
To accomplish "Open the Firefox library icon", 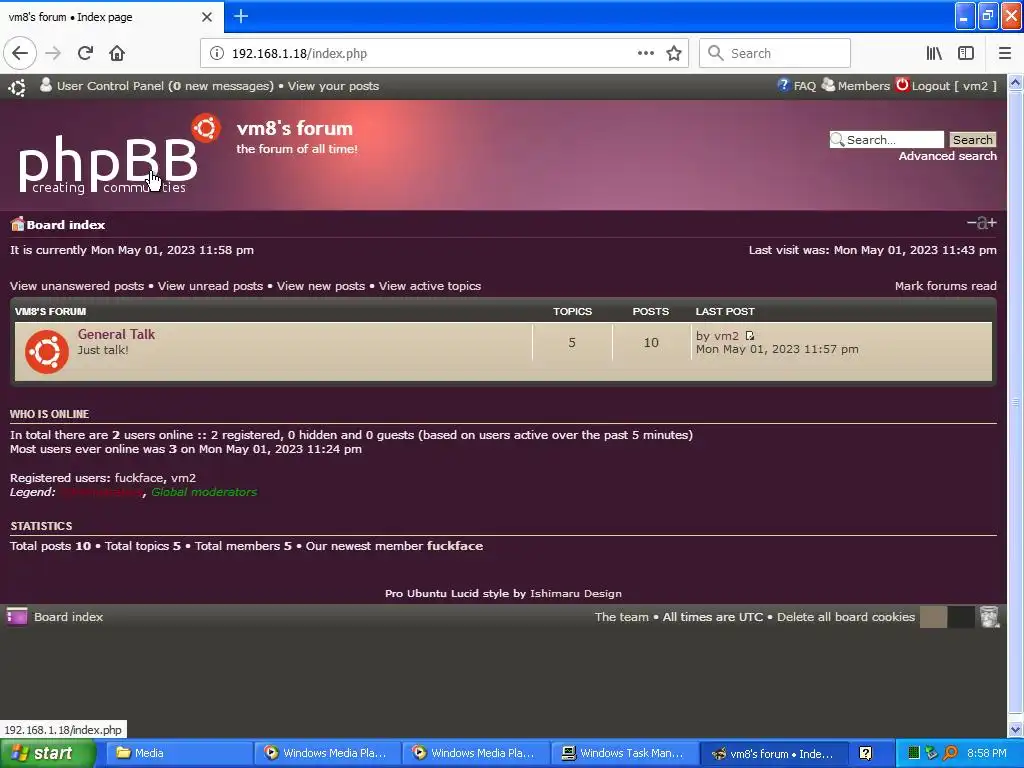I will [934, 53].
